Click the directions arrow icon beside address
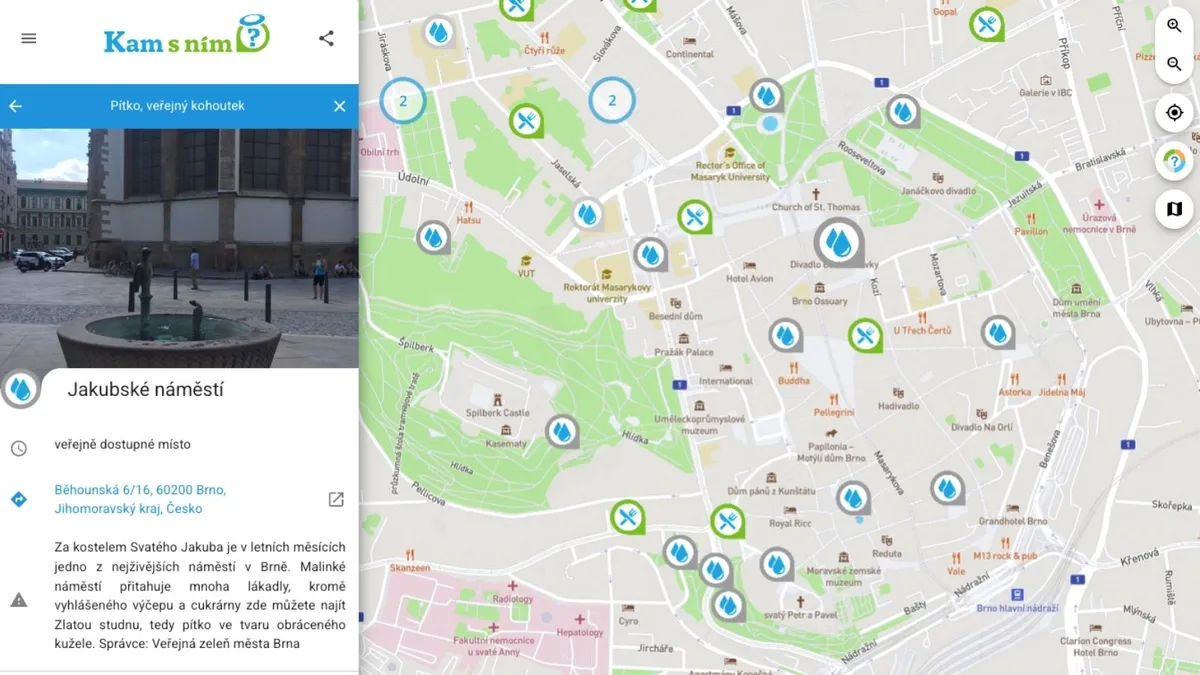 [19, 498]
